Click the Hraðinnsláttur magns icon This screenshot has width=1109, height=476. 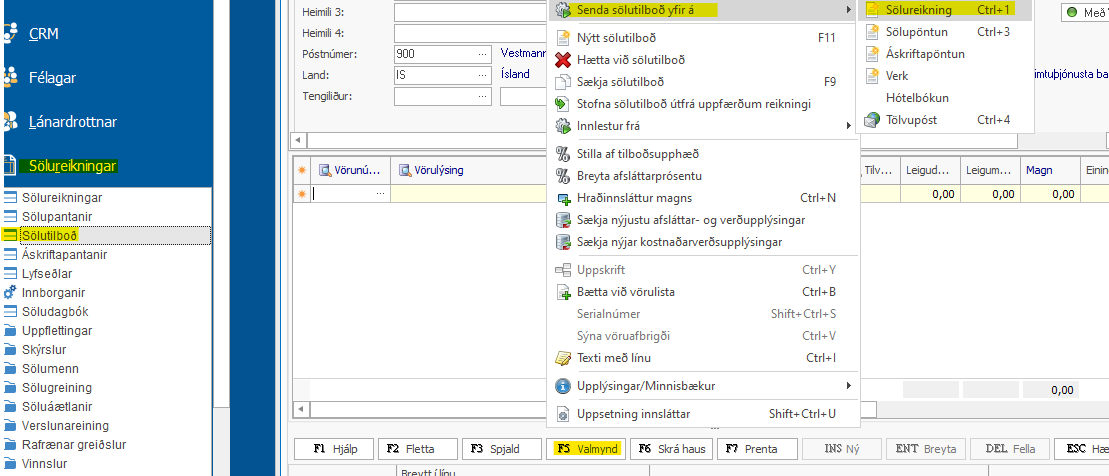click(561, 198)
